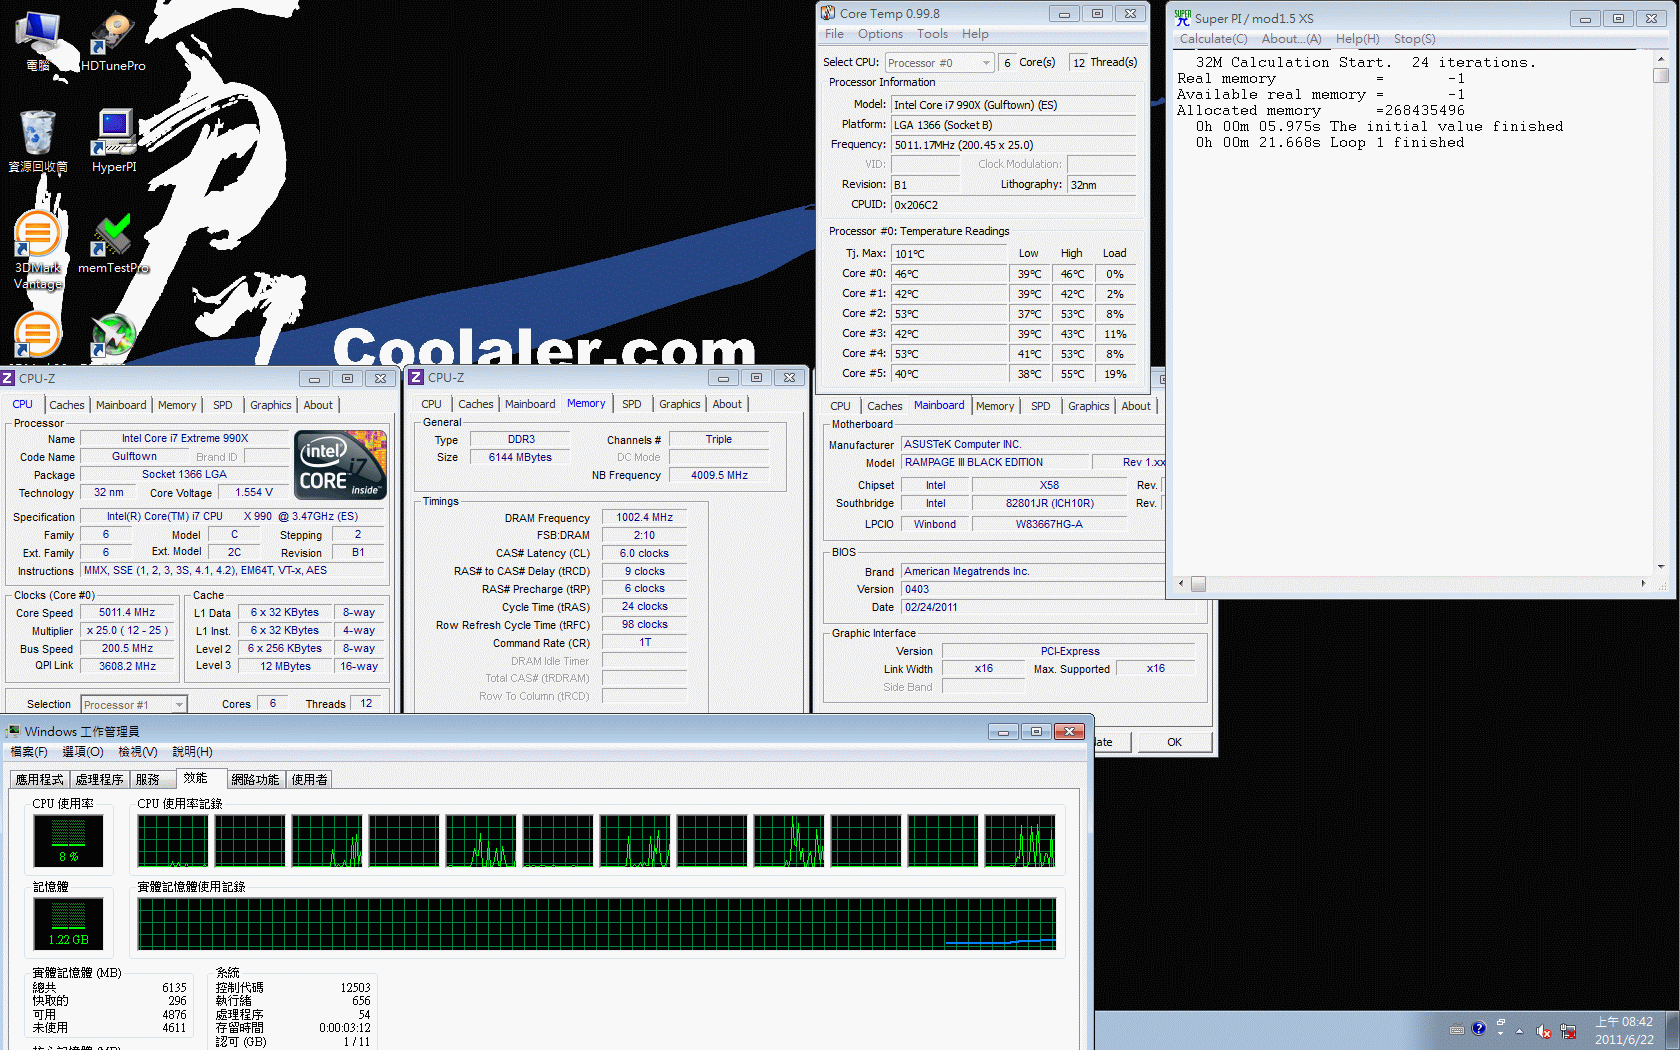Image resolution: width=1680 pixels, height=1050 pixels.
Task: Launch the HyperPI desktop shortcut
Action: pyautogui.click(x=114, y=141)
